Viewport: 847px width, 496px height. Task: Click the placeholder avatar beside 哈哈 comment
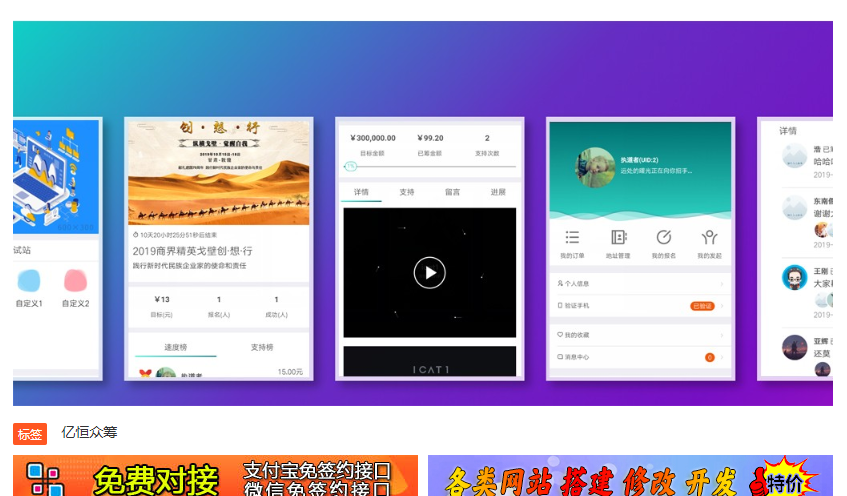point(795,156)
